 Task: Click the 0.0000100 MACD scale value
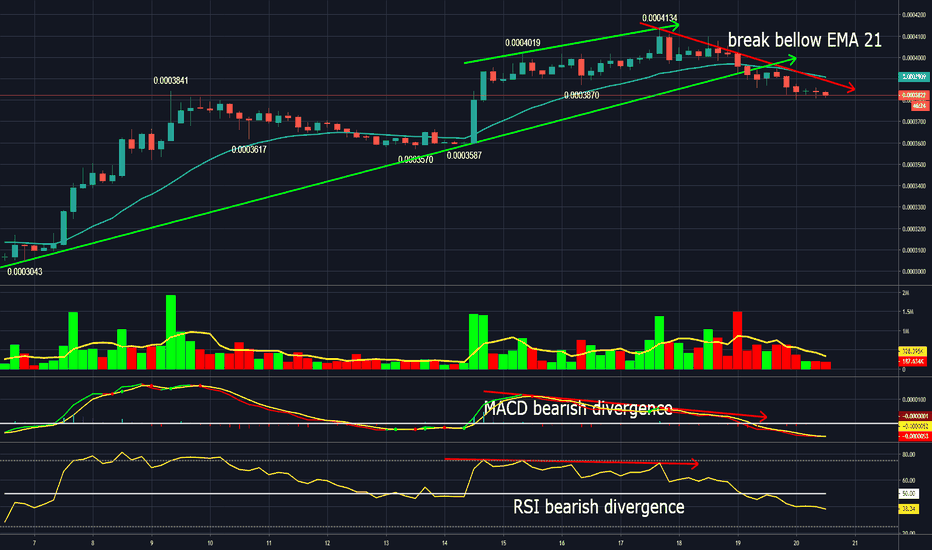(x=914, y=400)
